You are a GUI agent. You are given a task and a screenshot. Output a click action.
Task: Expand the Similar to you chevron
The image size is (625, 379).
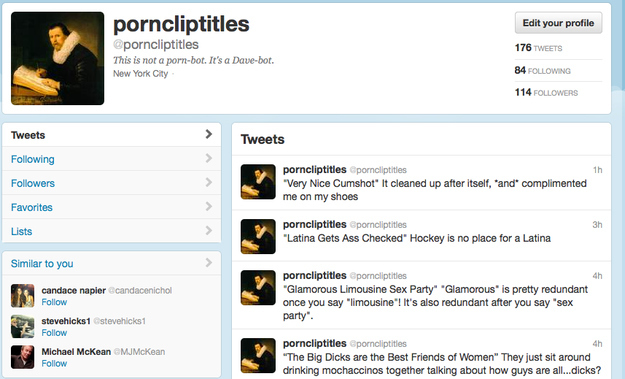[208, 263]
